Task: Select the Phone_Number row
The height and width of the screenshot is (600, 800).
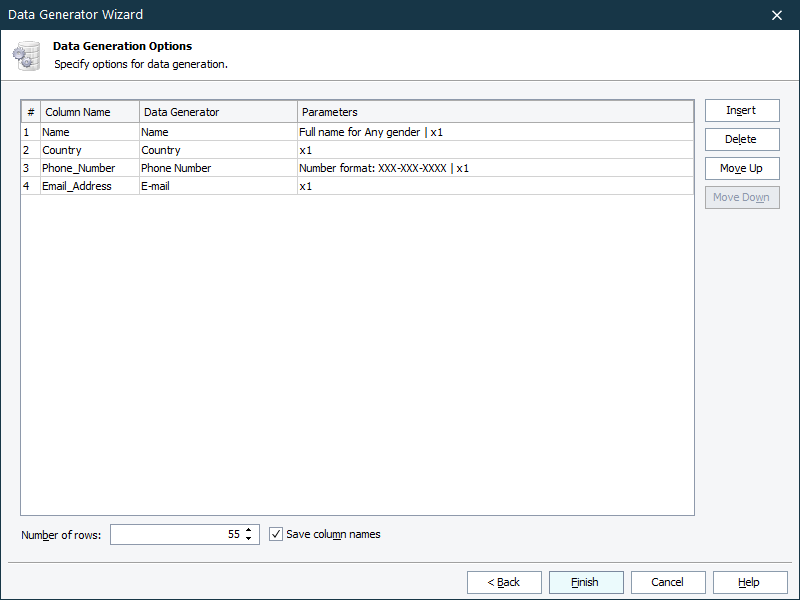Action: click(x=80, y=168)
